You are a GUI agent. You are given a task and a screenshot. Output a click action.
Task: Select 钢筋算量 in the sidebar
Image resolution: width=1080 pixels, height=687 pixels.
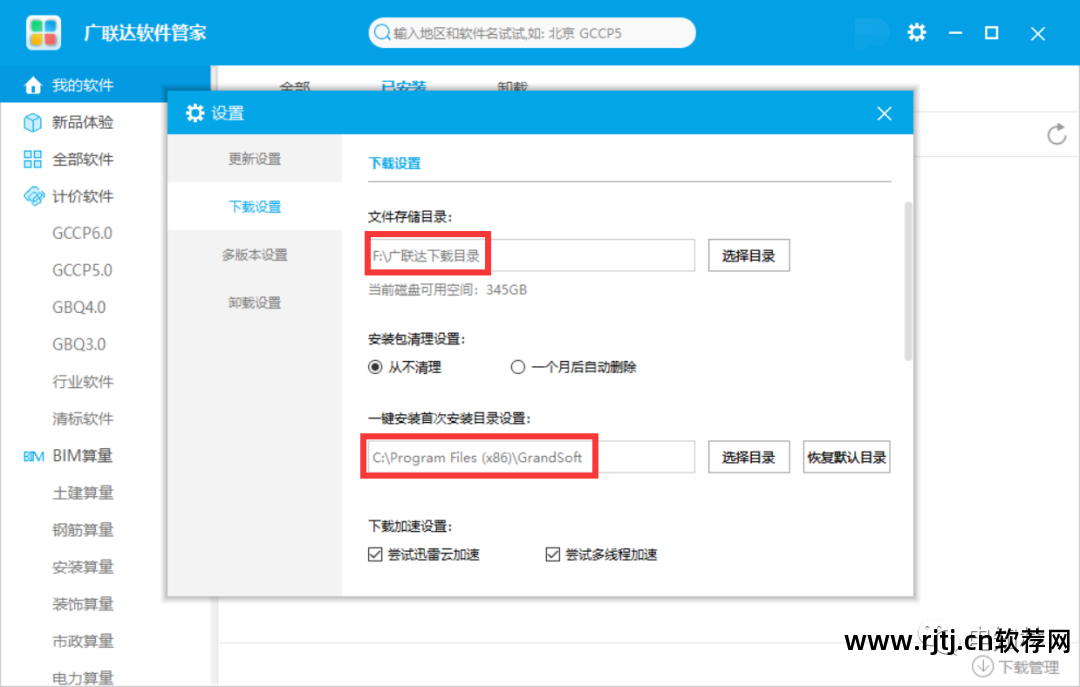coord(83,530)
